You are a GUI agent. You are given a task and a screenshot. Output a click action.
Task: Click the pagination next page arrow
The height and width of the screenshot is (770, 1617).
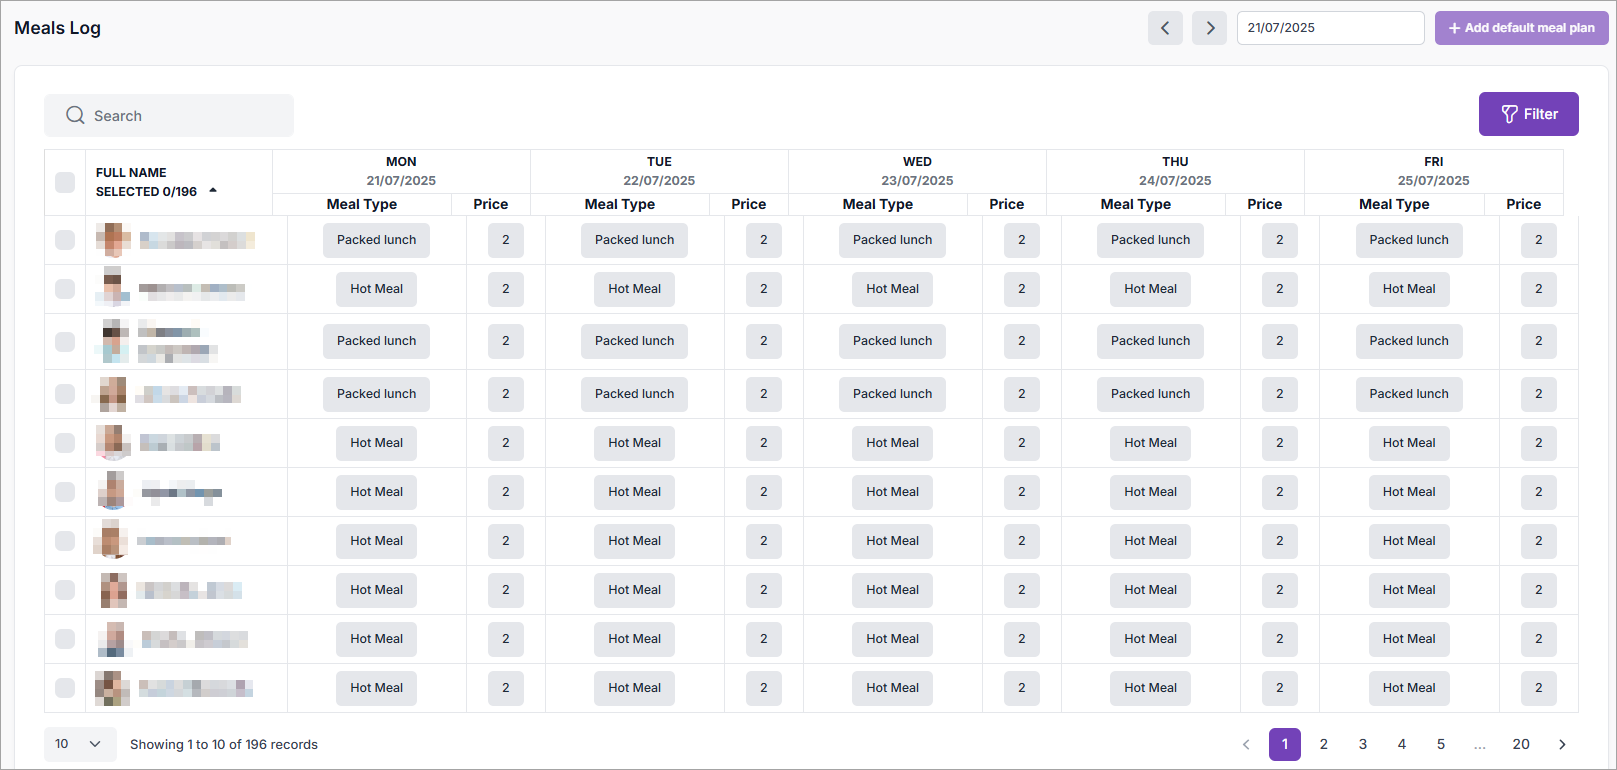[x=1562, y=744]
